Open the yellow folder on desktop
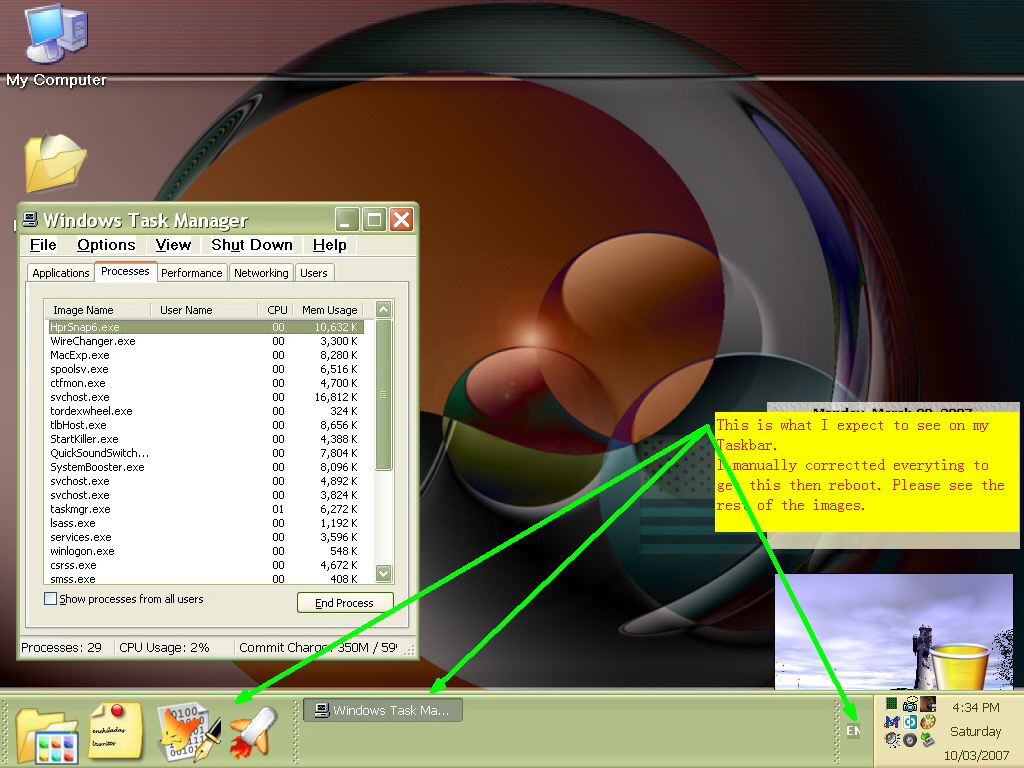This screenshot has width=1024, height=768. click(55, 163)
